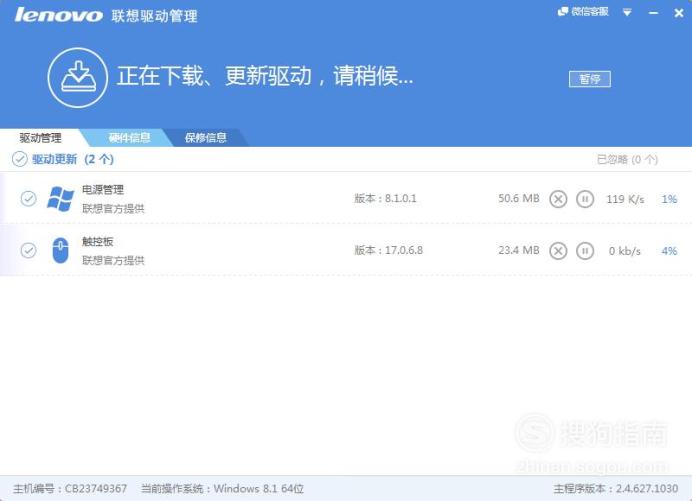Click the 23.4 MB file size
Viewport: 692px width, 501px height.
click(519, 250)
